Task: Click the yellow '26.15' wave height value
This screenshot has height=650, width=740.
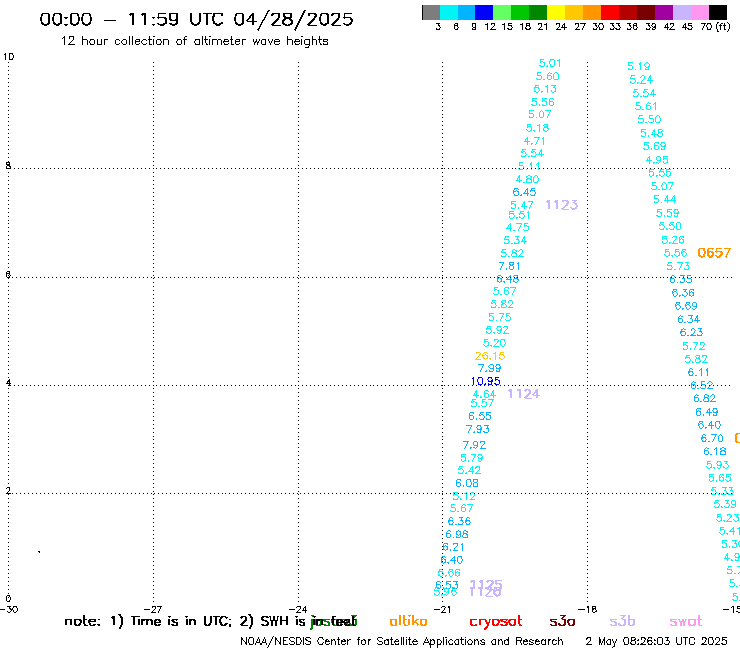Action: click(490, 356)
